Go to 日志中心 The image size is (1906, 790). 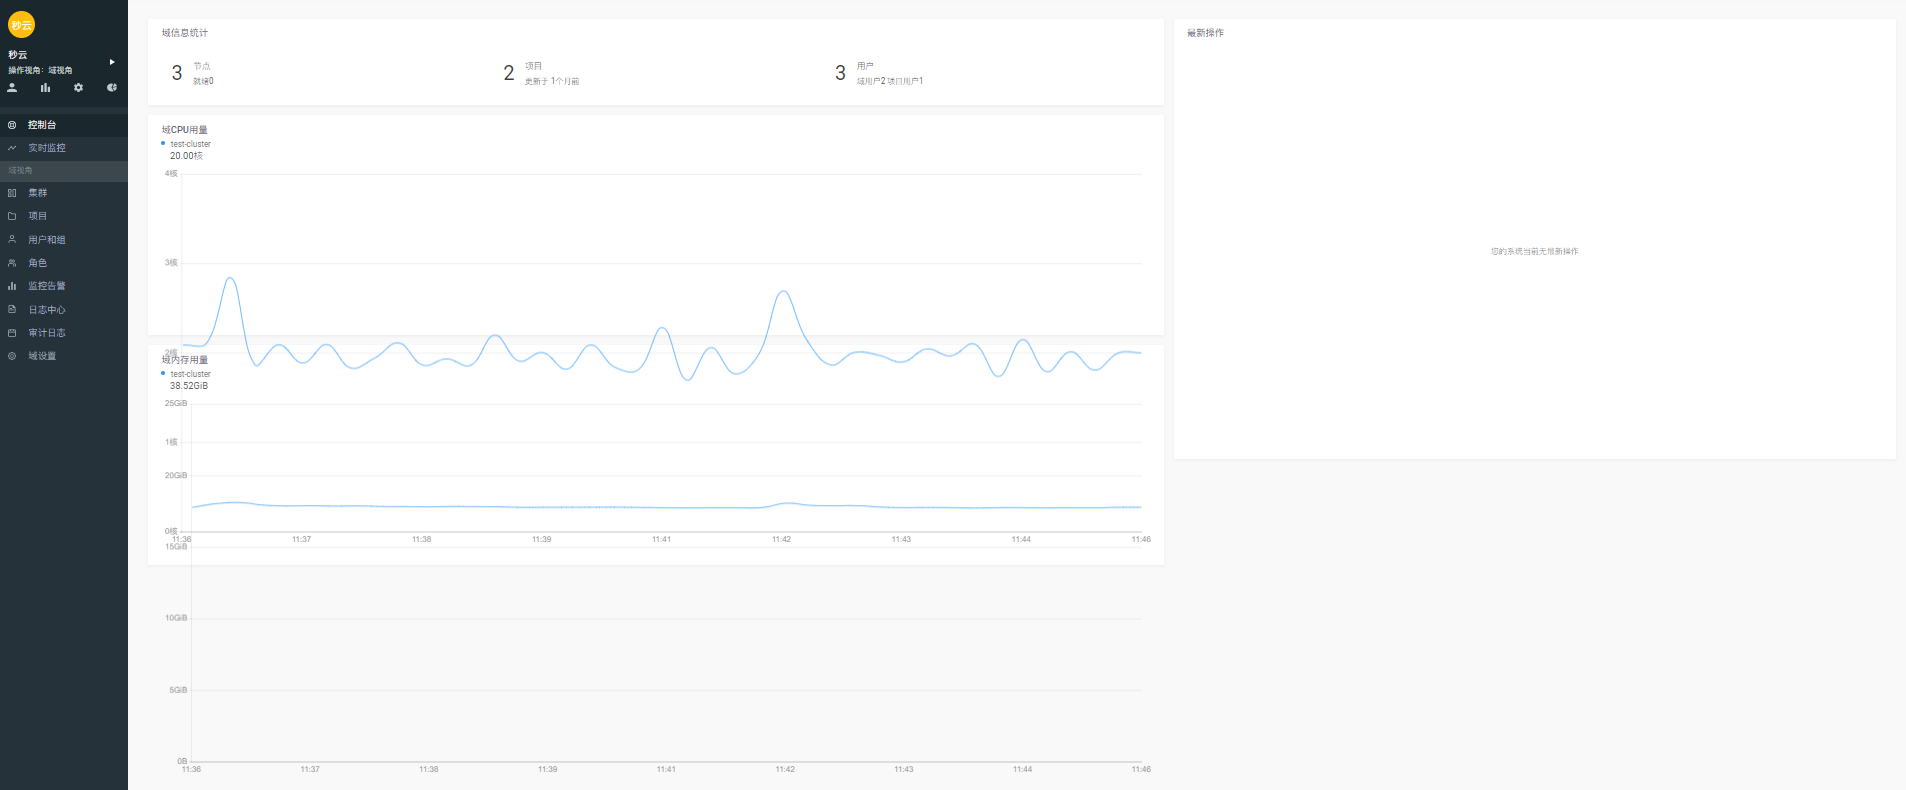(x=46, y=310)
